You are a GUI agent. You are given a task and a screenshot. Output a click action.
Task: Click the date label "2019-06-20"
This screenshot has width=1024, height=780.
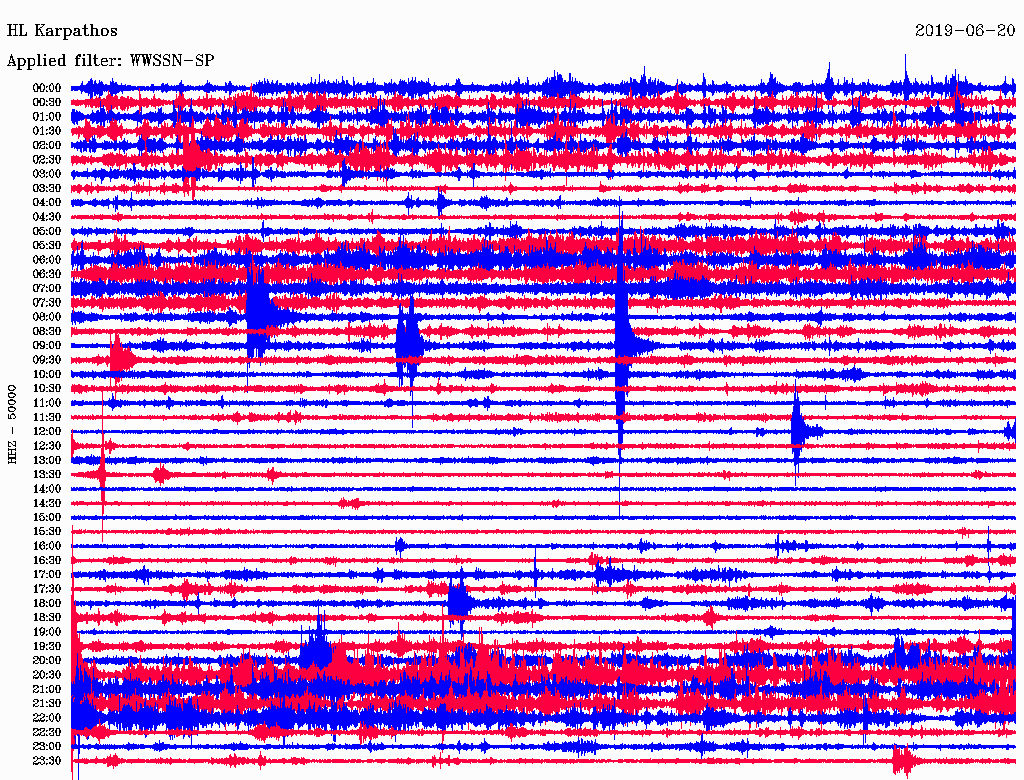(x=965, y=31)
